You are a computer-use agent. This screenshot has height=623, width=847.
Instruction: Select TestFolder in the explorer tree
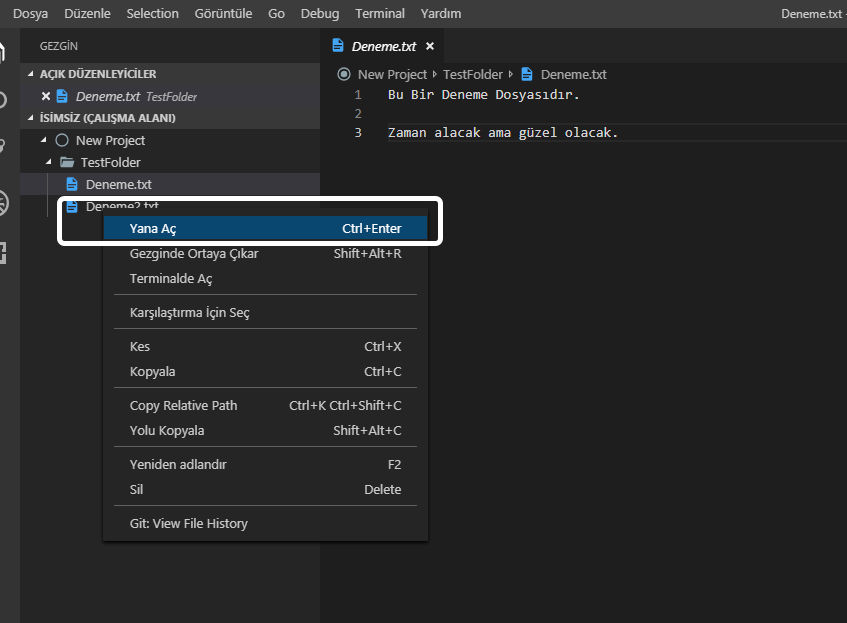pos(110,162)
